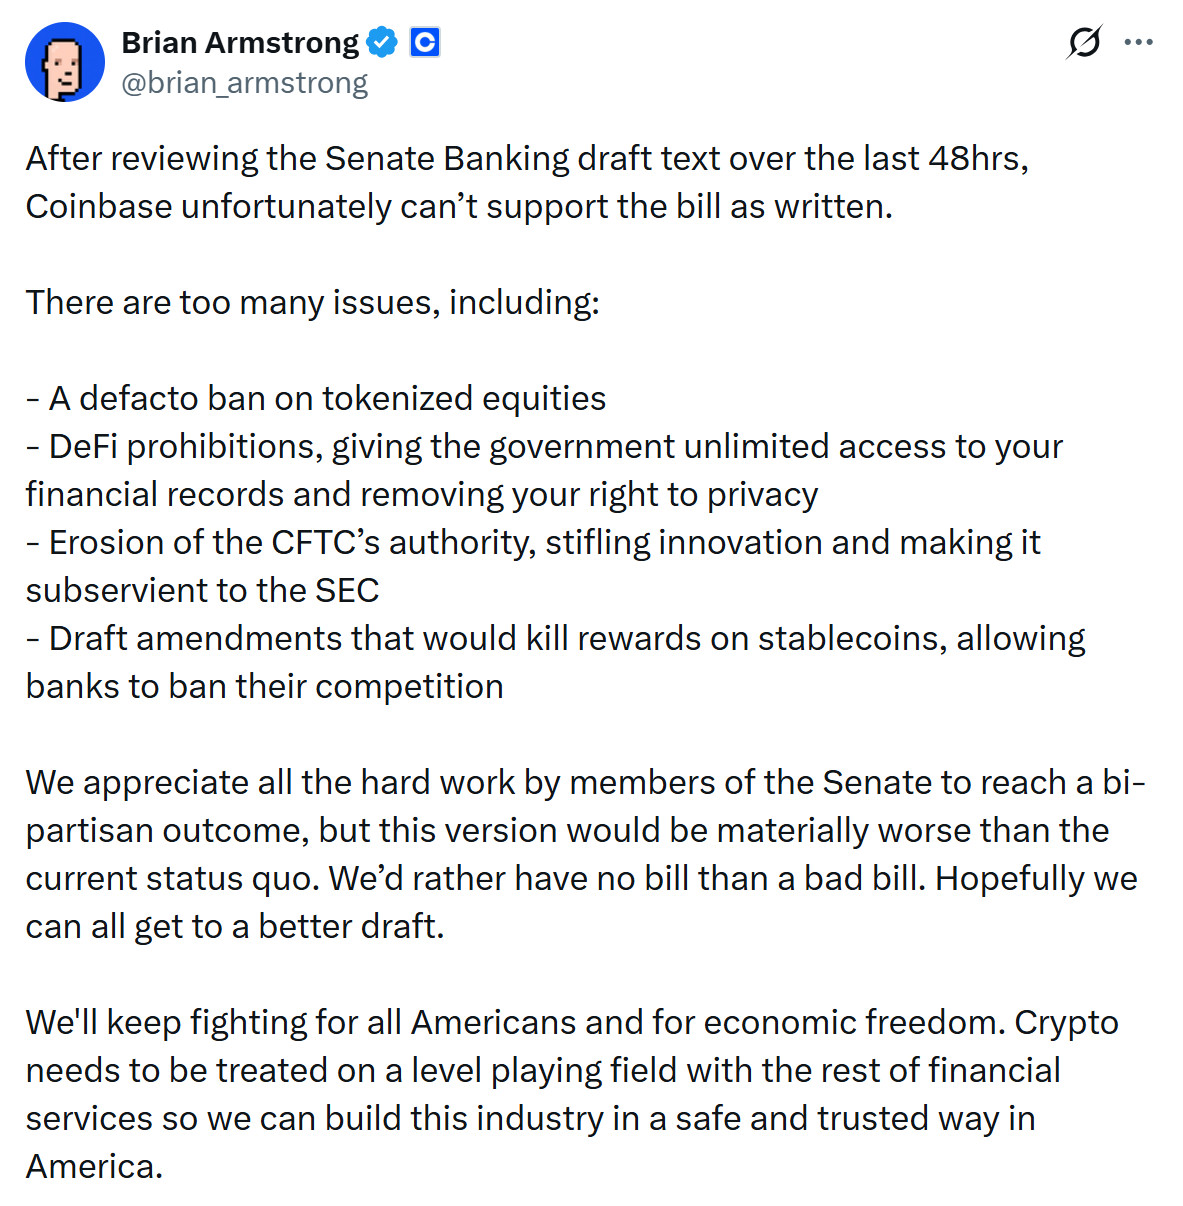
Task: Click the Coinbase affiliation badge icon
Action: point(425,43)
